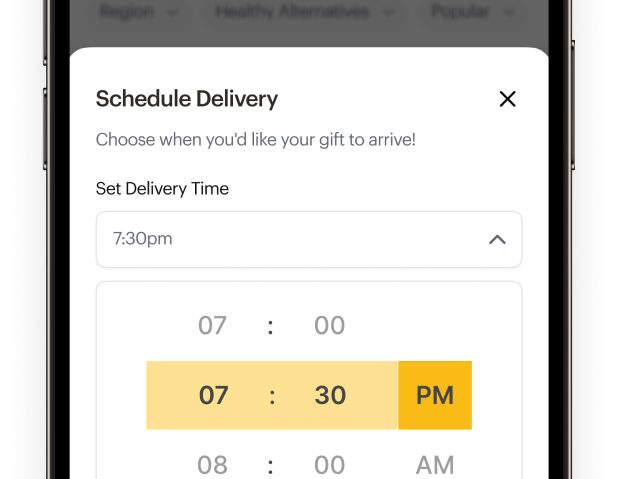Tap the highlighted minute 30
The height and width of the screenshot is (479, 618).
(x=330, y=395)
